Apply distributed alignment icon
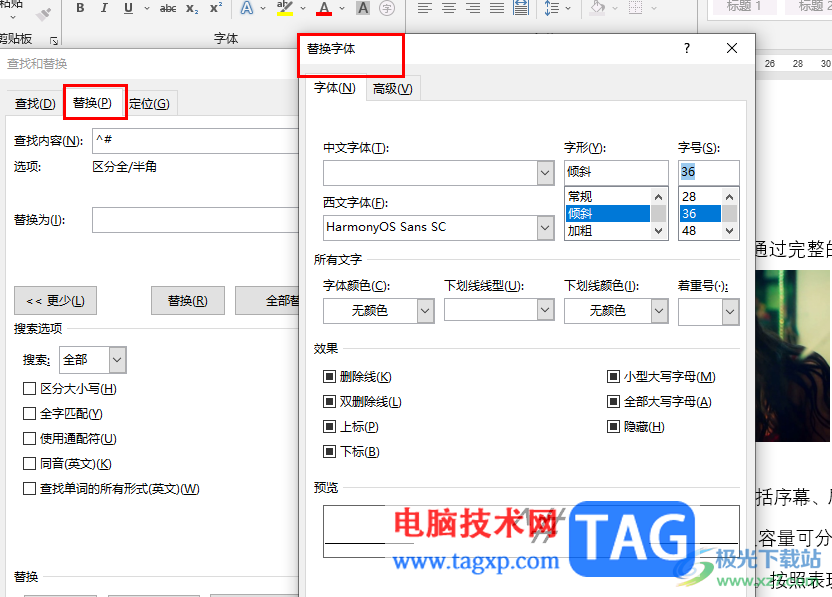Screen dimensions: 832x597 coord(522,8)
